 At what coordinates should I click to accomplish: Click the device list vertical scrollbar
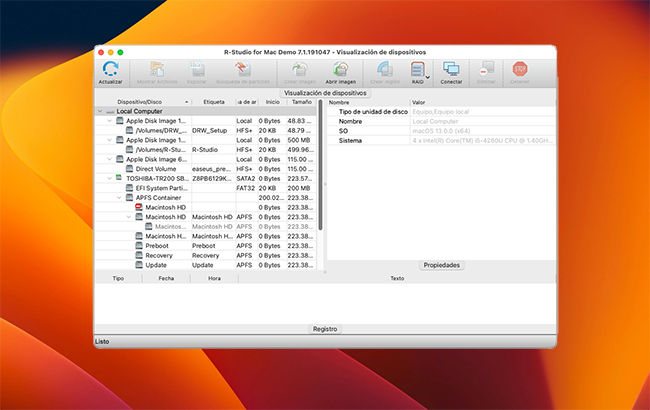320,166
